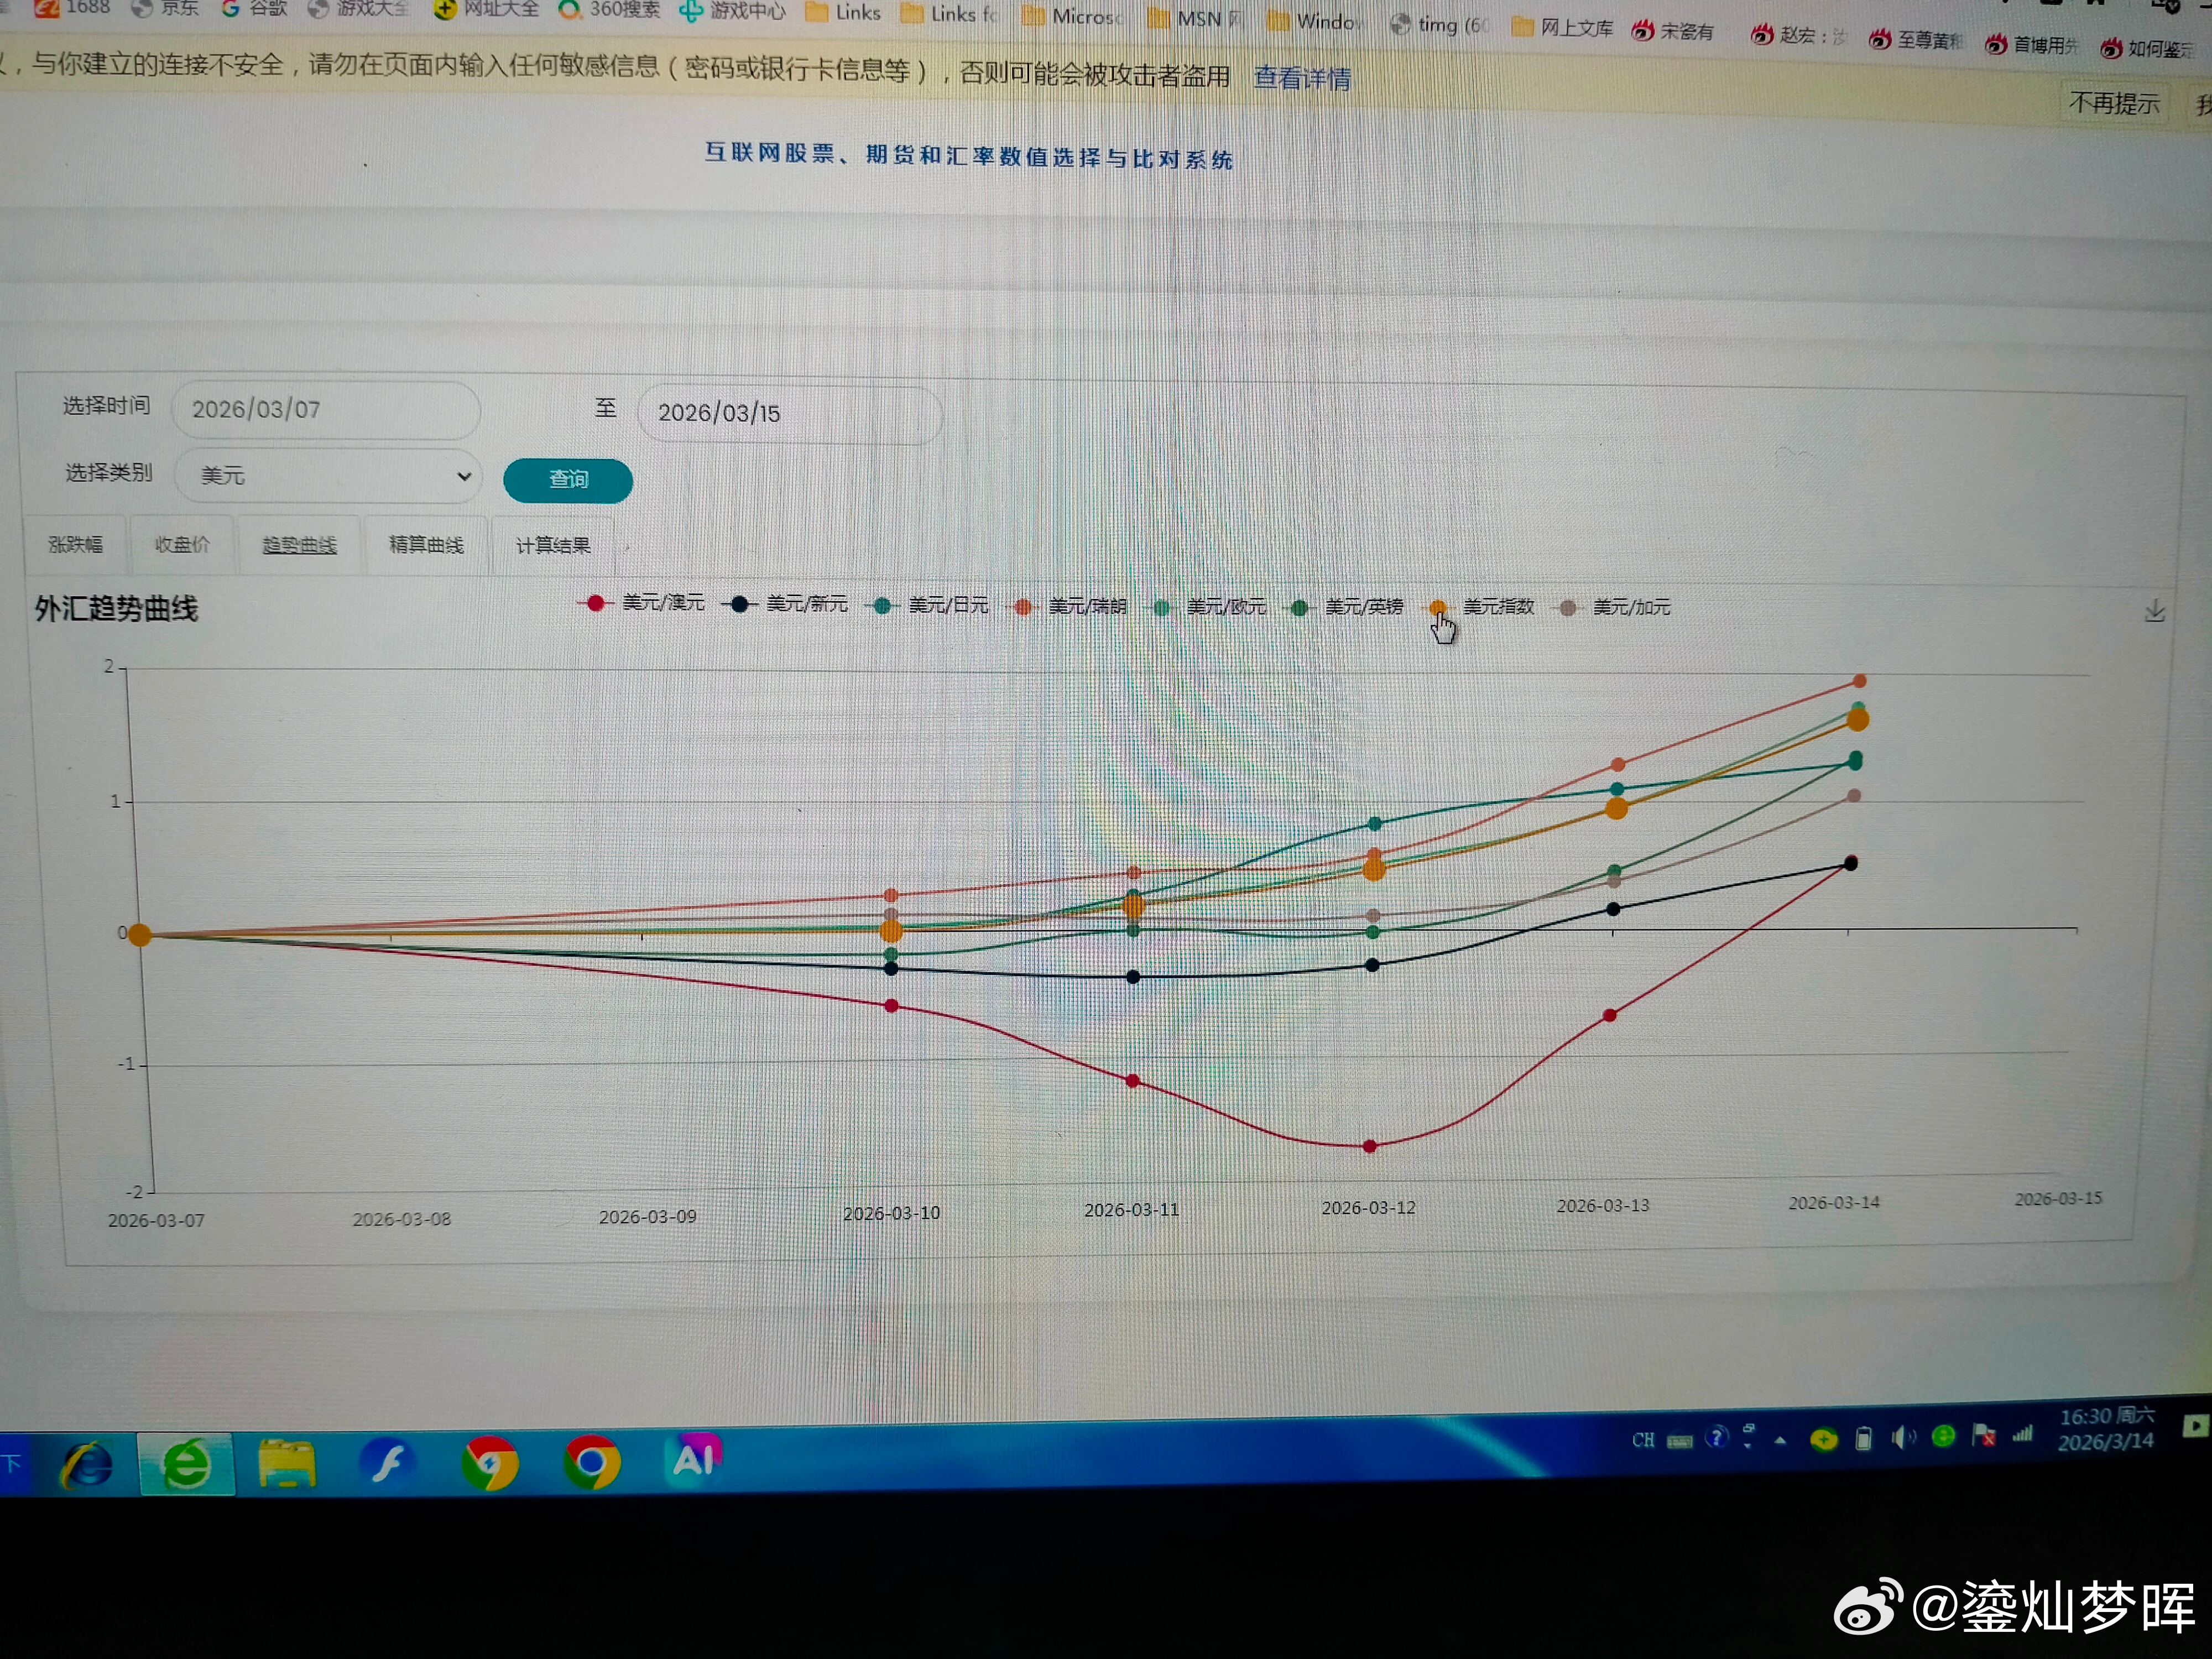Click the 美元/澳元 data point at 2026-03-12

click(x=1369, y=1146)
